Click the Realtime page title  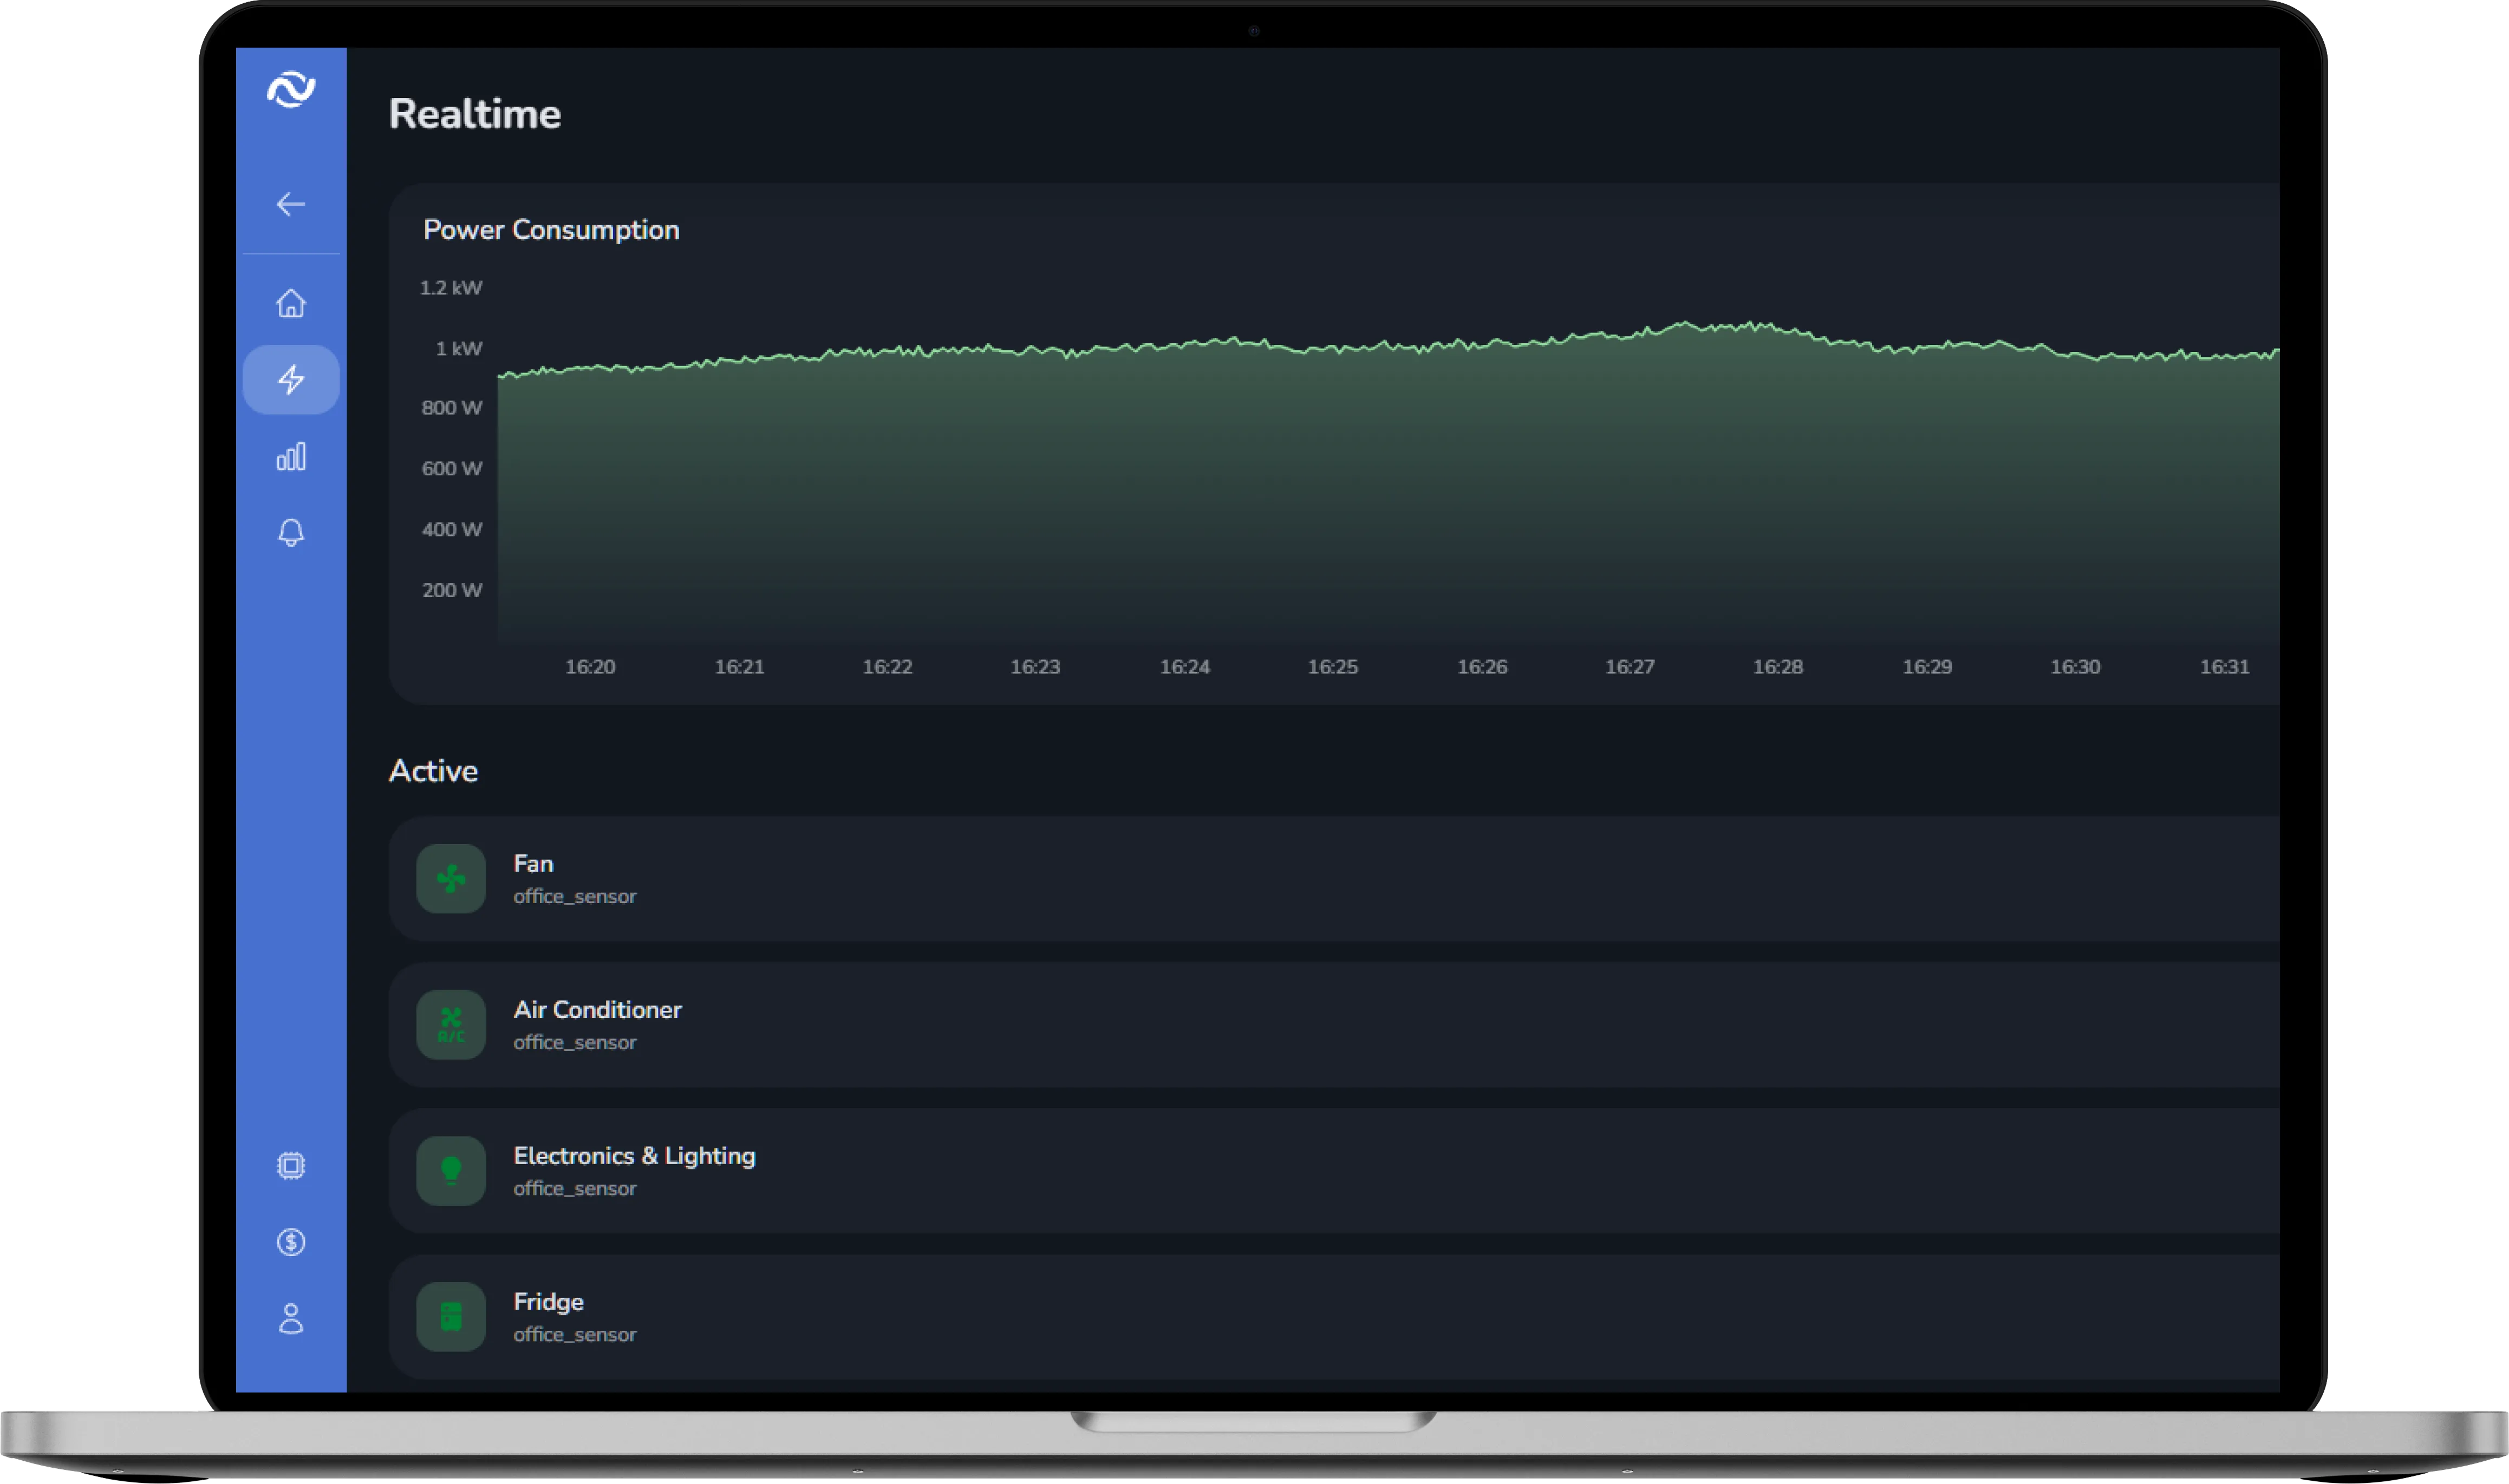475,113
